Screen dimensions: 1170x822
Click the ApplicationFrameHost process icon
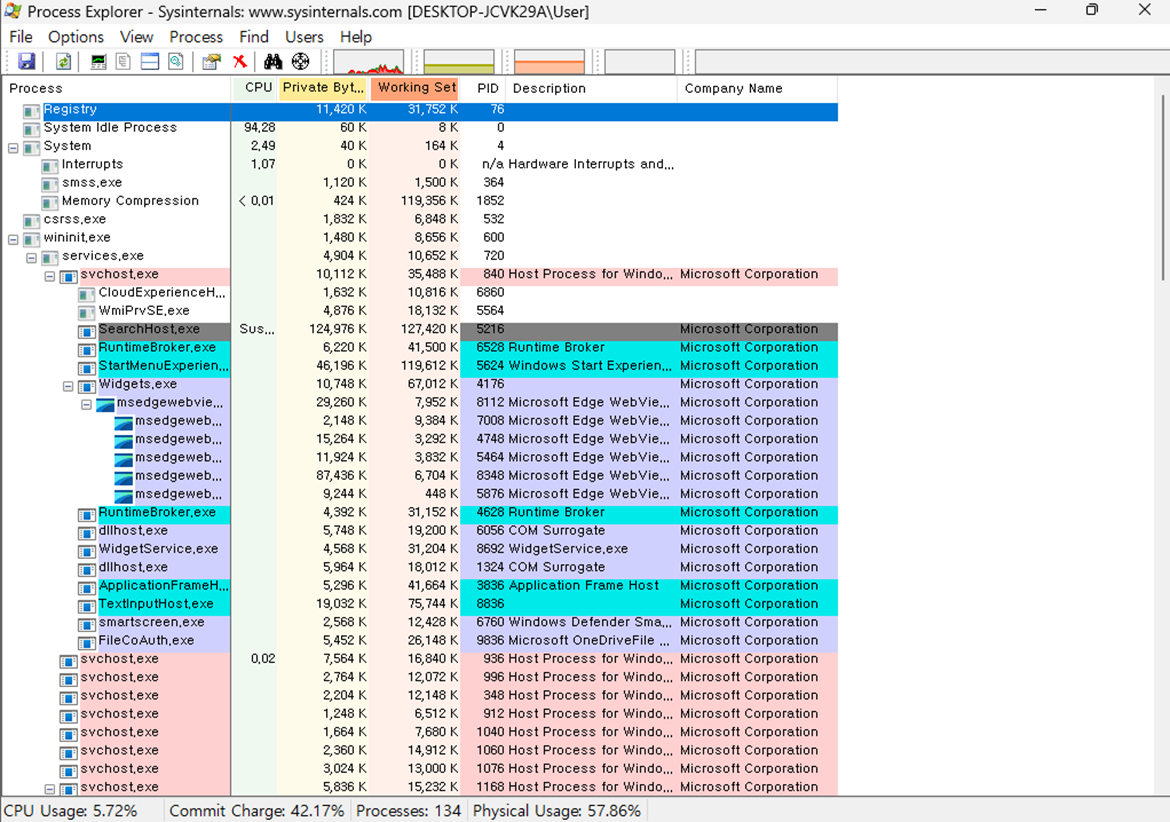(x=87, y=587)
